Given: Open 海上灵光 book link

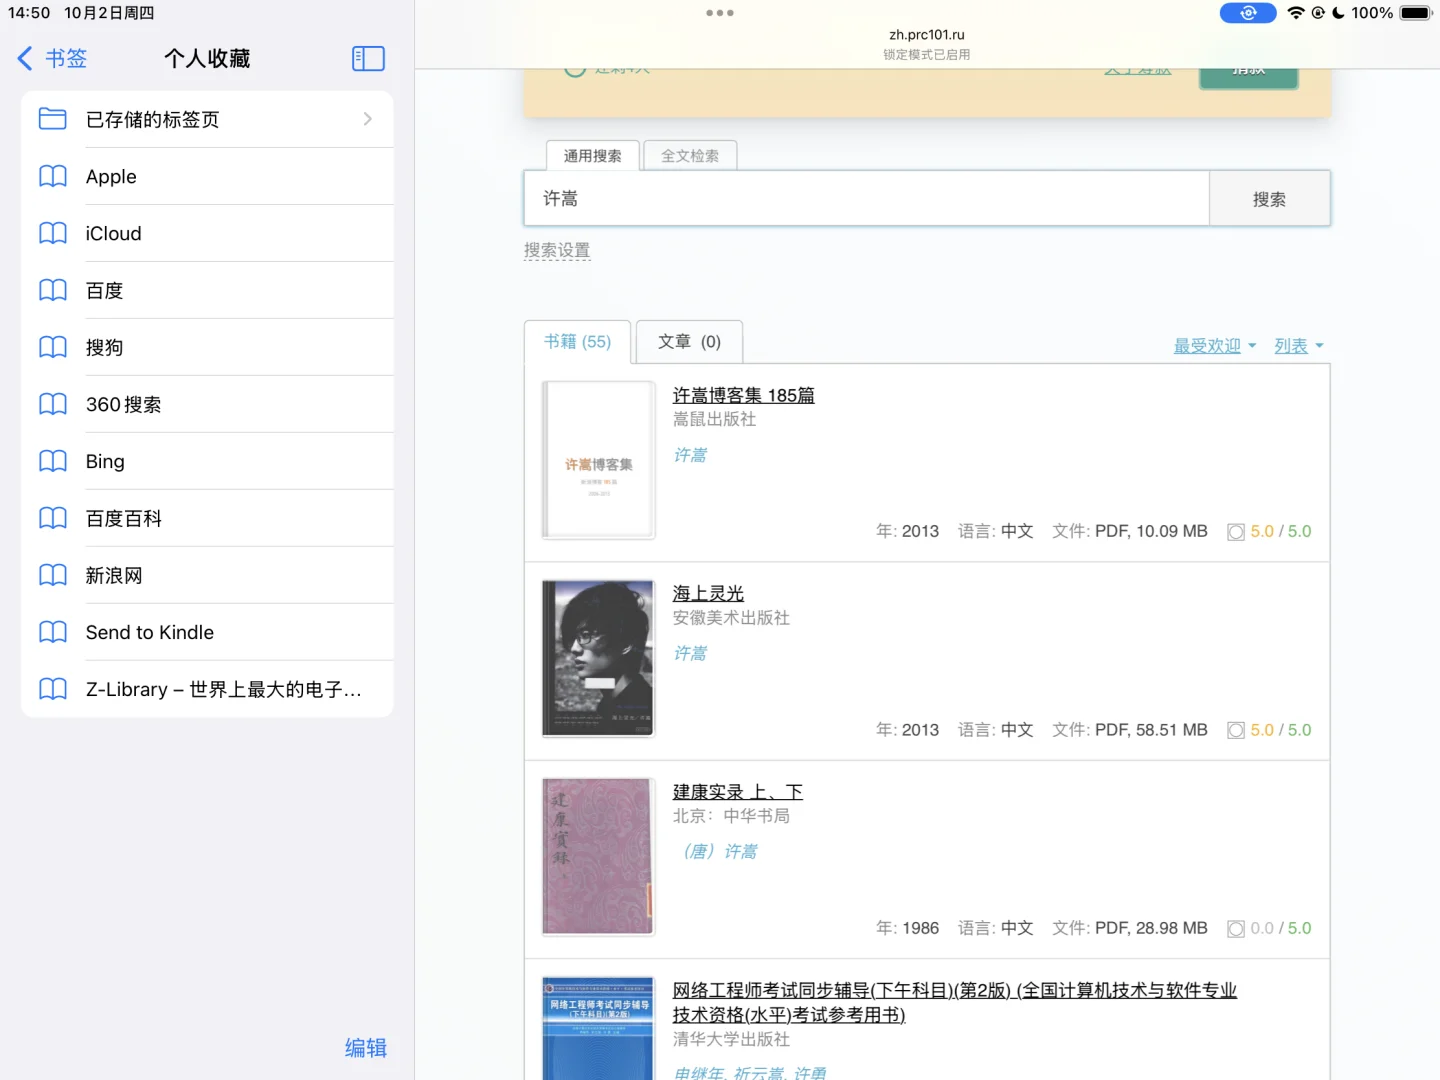Looking at the screenshot, I should [x=708, y=594].
